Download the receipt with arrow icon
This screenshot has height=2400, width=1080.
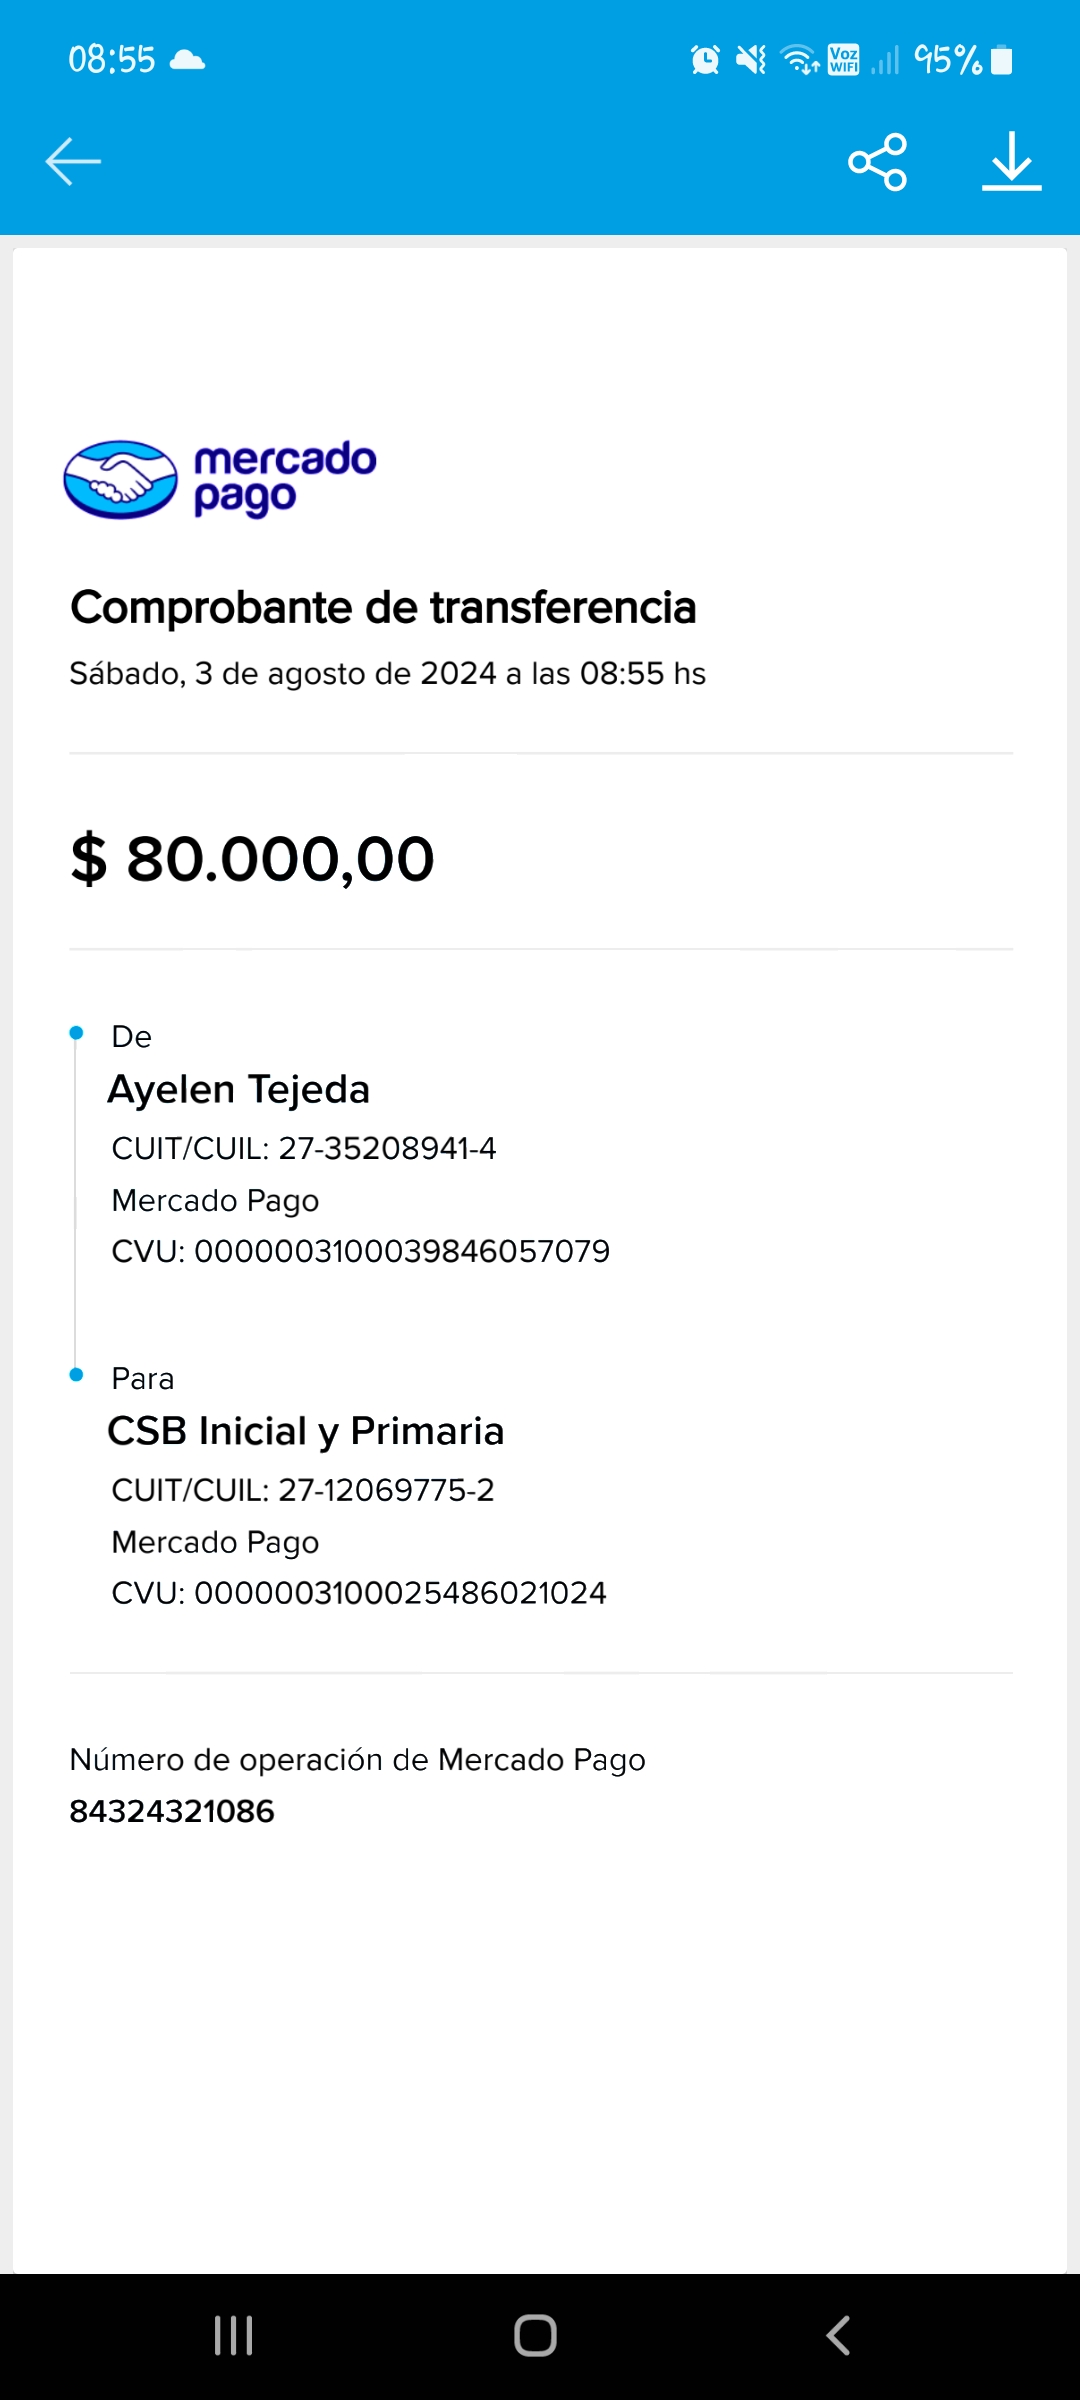[1011, 162]
